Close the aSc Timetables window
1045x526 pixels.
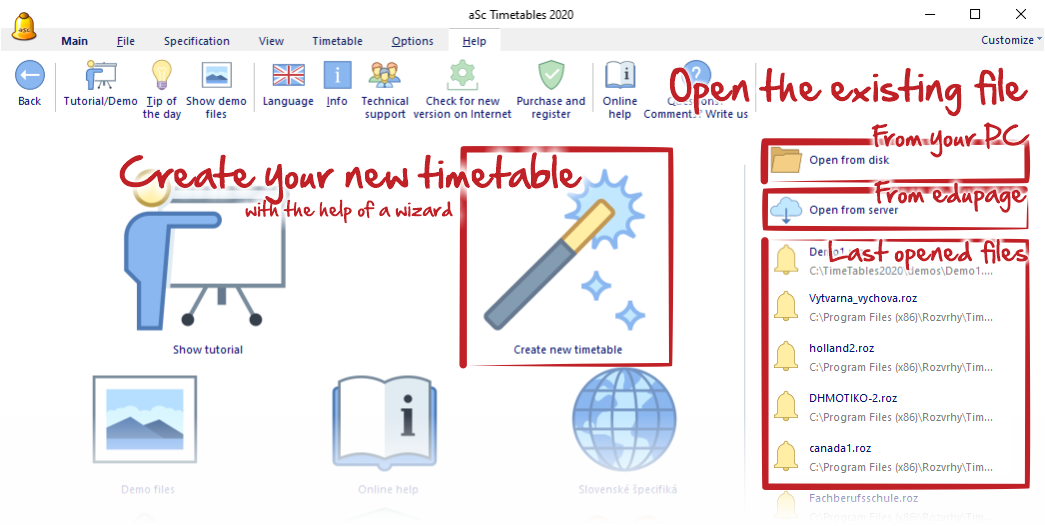[1020, 14]
